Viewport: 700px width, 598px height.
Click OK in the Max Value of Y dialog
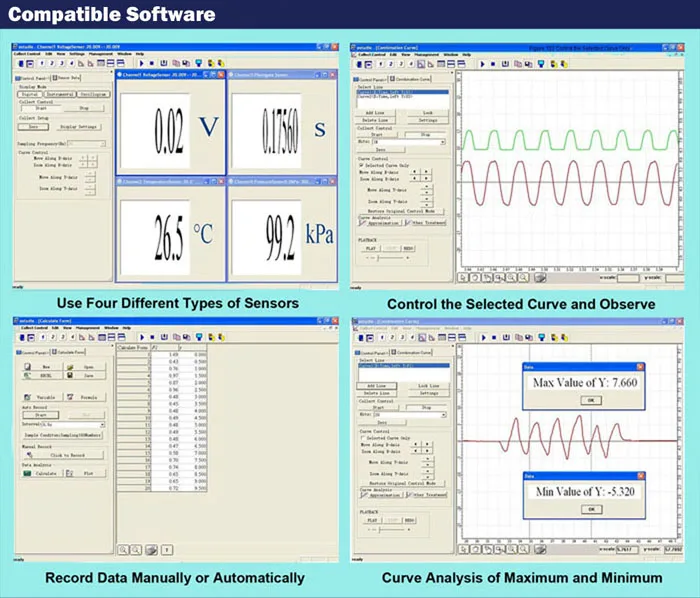pos(591,400)
